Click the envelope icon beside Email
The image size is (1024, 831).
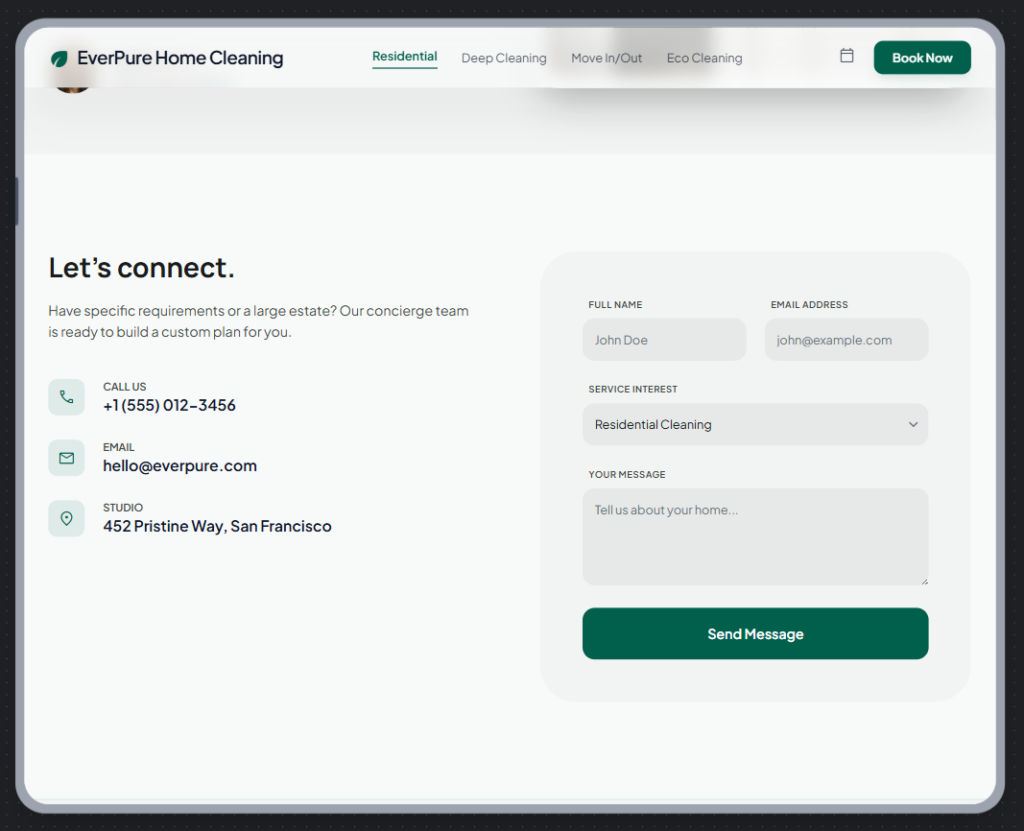point(66,458)
